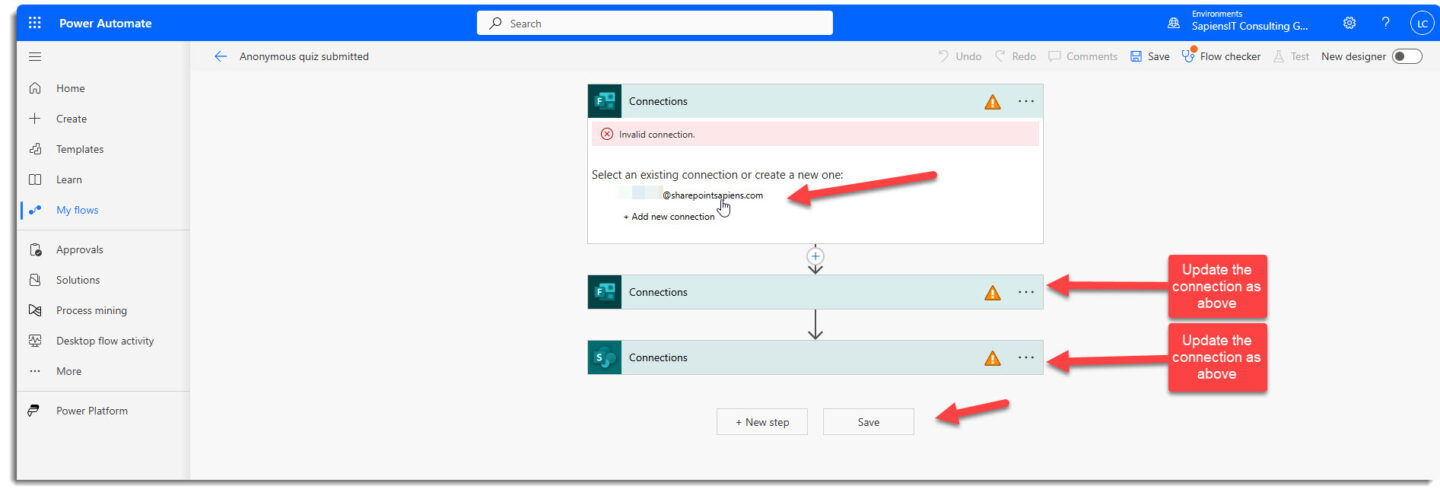Click the back arrow beside flow name
The height and width of the screenshot is (492, 1440).
pos(221,57)
